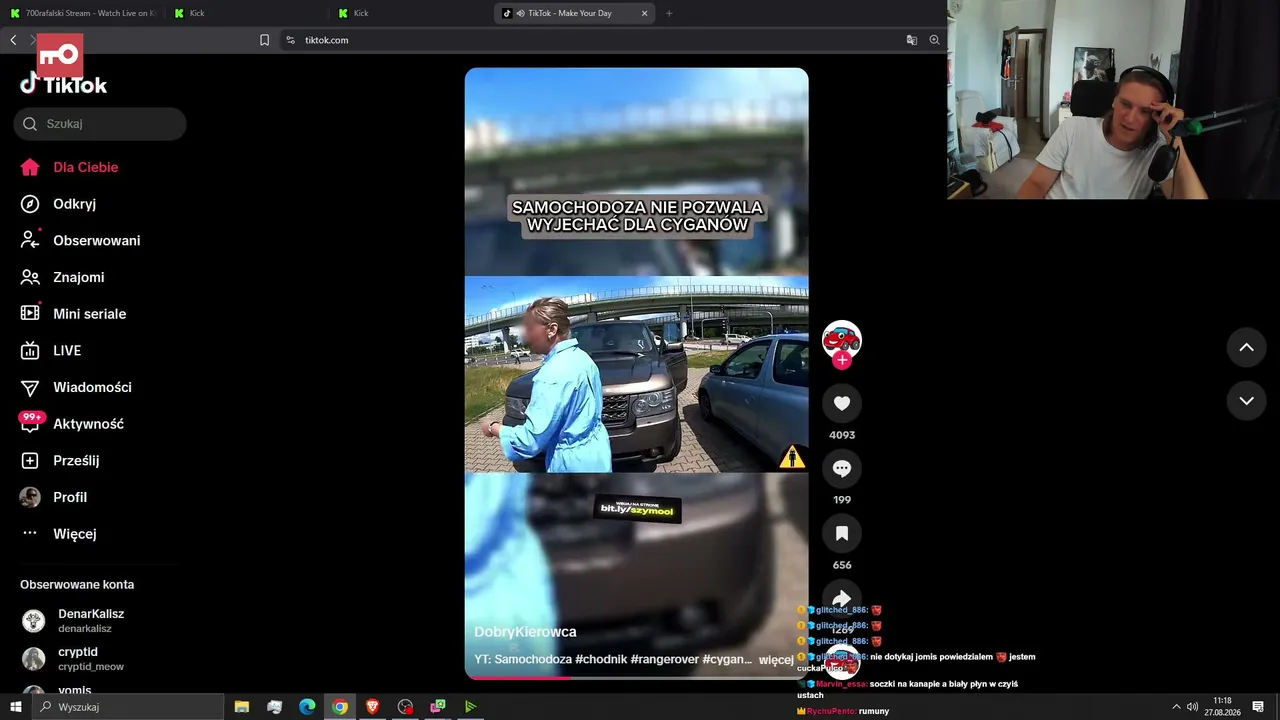This screenshot has height=720, width=1280.
Task: Share the video with arrow icon
Action: (842, 597)
